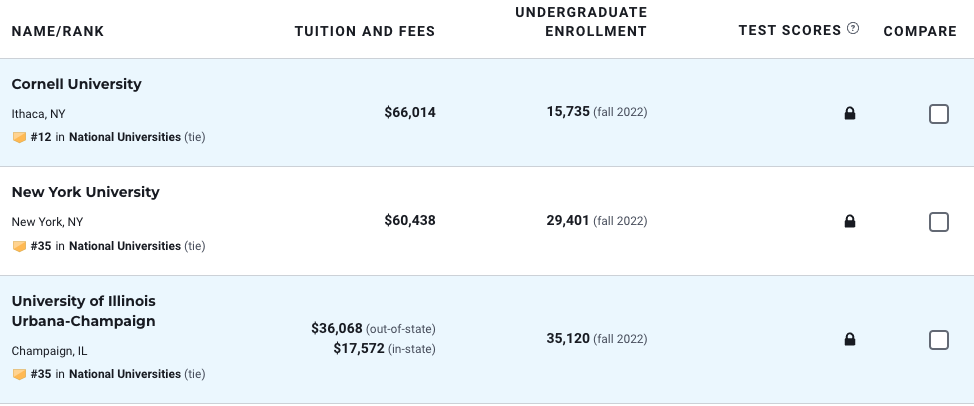Sort by the Name/Rank column header
Screen dimensions: 974x406
(58, 31)
